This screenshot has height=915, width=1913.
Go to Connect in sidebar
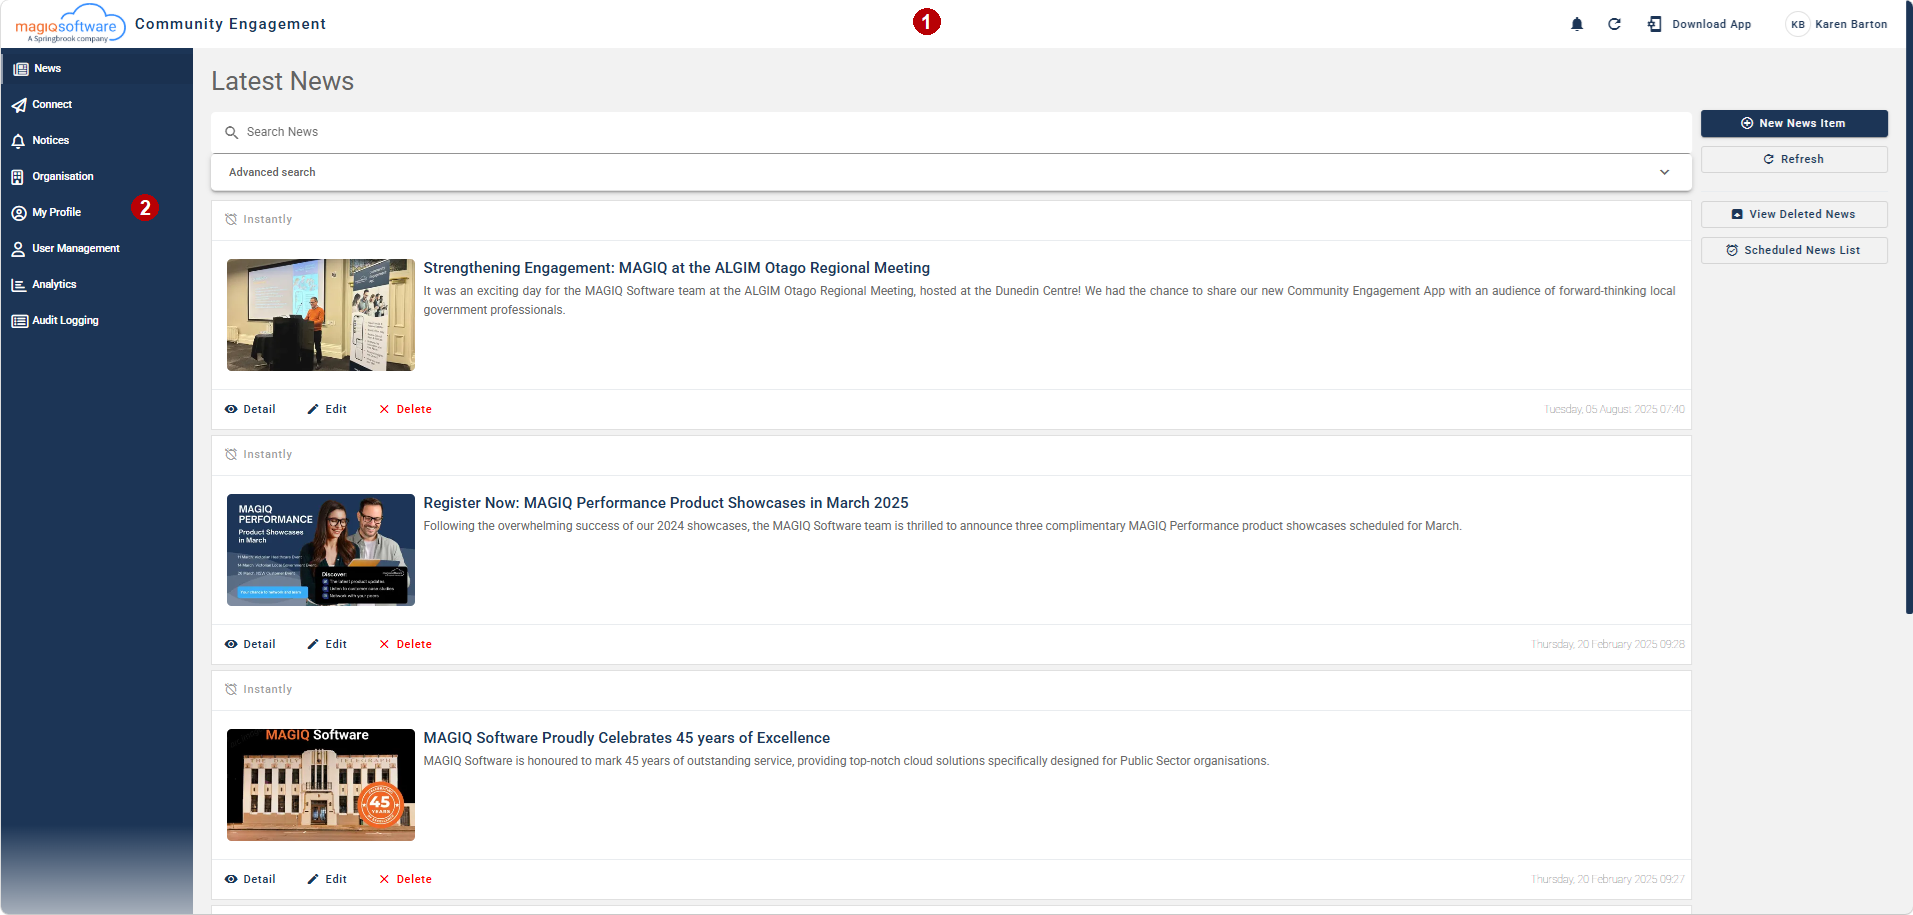[96, 104]
